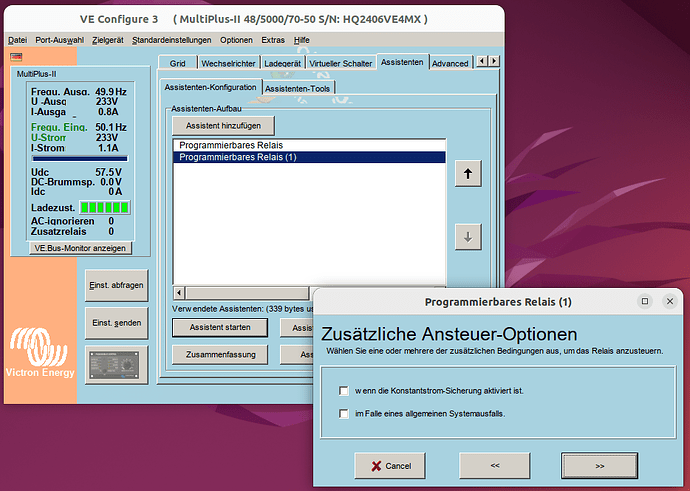
Task: Maximize the Programmierbares Relais (1) dialog
Action: pyautogui.click(x=645, y=301)
